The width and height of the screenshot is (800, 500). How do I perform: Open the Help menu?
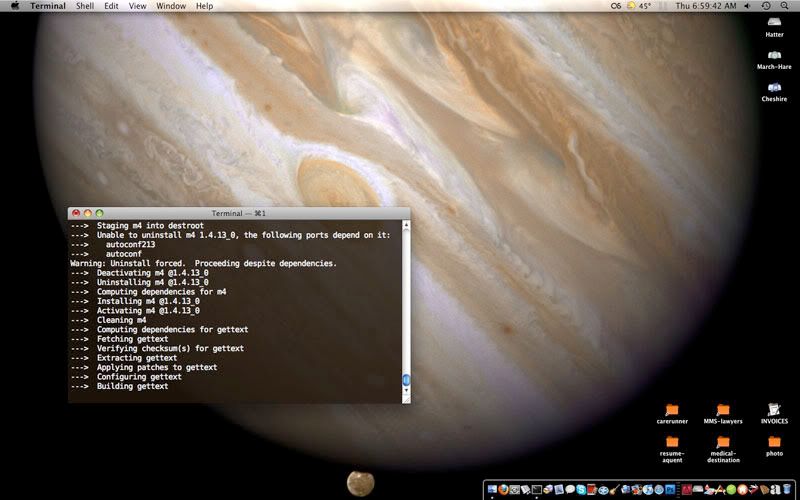(x=205, y=6)
